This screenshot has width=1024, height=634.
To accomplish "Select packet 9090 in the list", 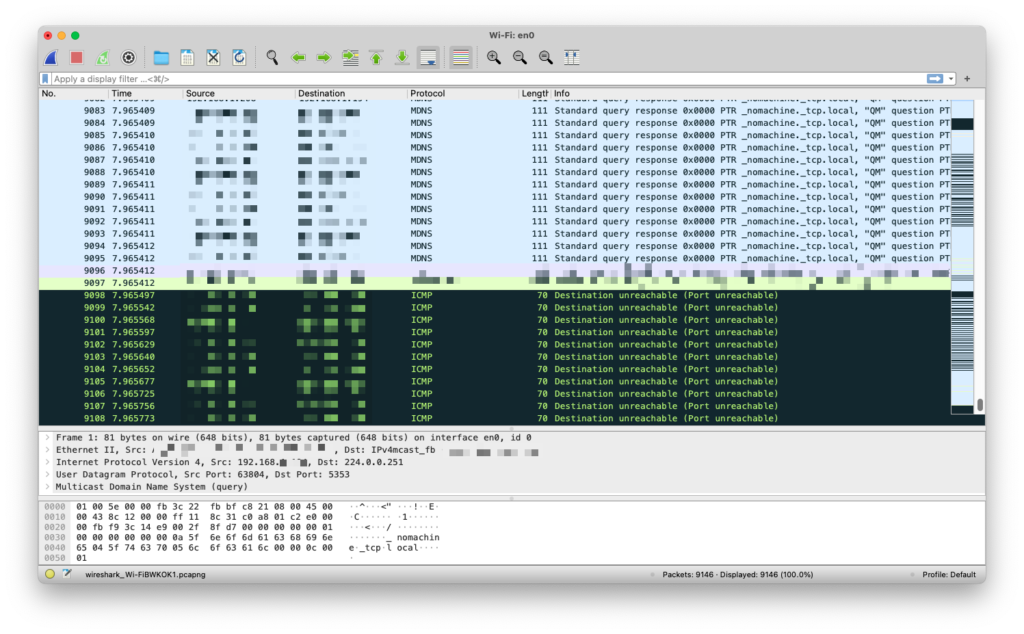I will pyautogui.click(x=494, y=197).
